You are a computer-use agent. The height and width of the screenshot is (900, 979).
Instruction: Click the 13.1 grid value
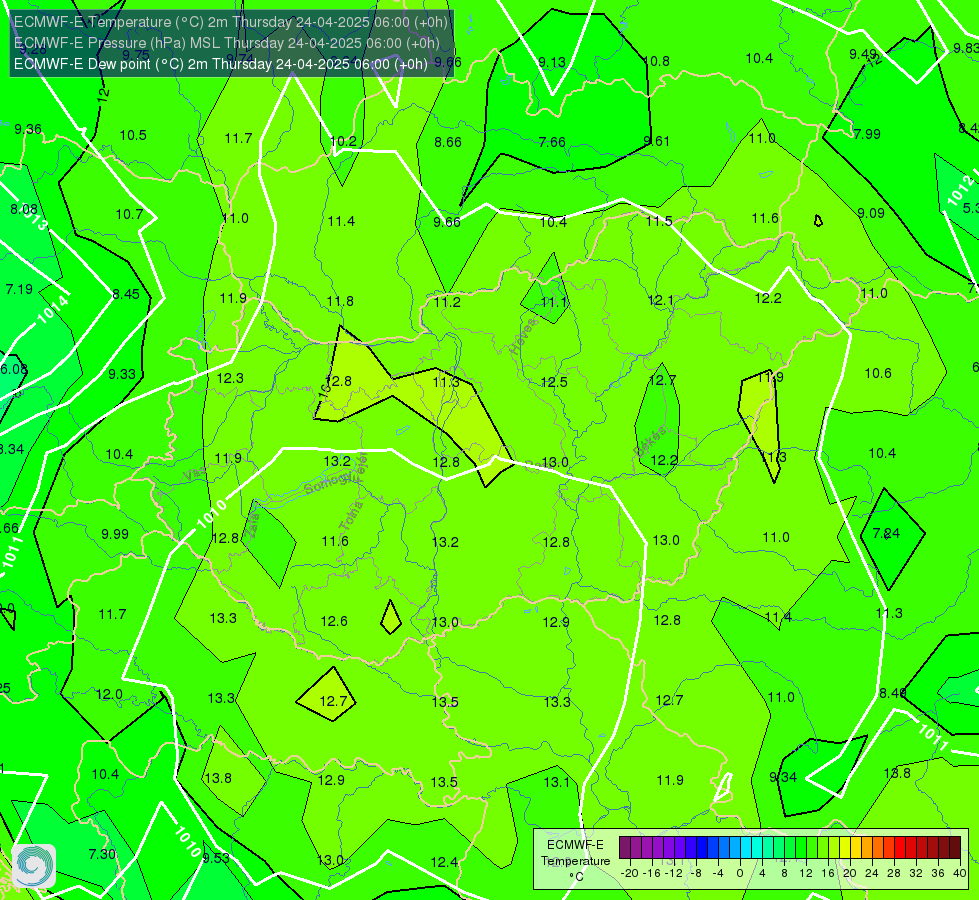tap(556, 782)
